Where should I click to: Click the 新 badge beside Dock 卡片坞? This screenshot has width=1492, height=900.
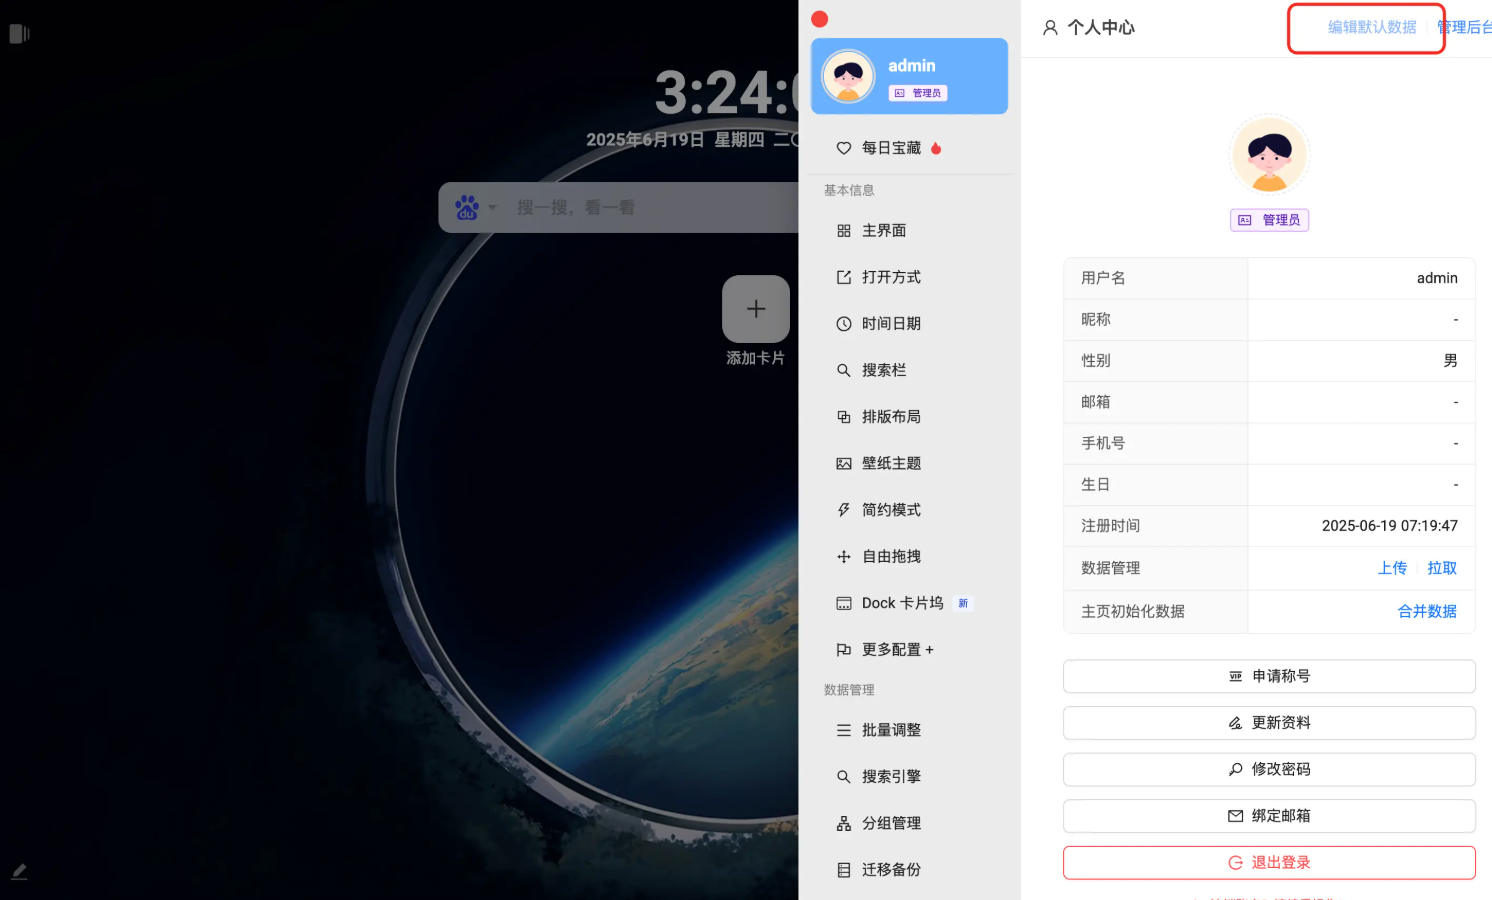(x=963, y=603)
